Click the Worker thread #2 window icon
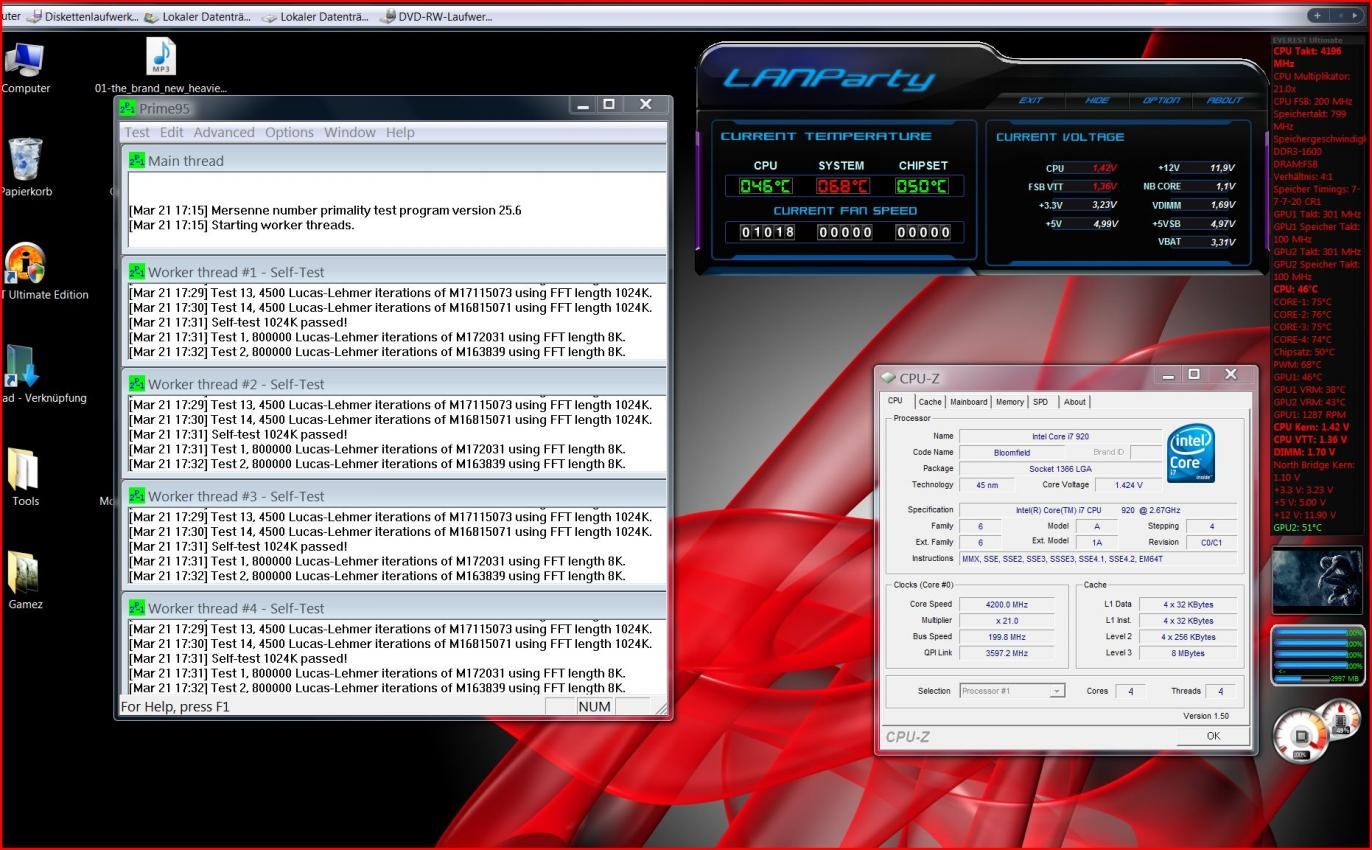 coord(137,384)
